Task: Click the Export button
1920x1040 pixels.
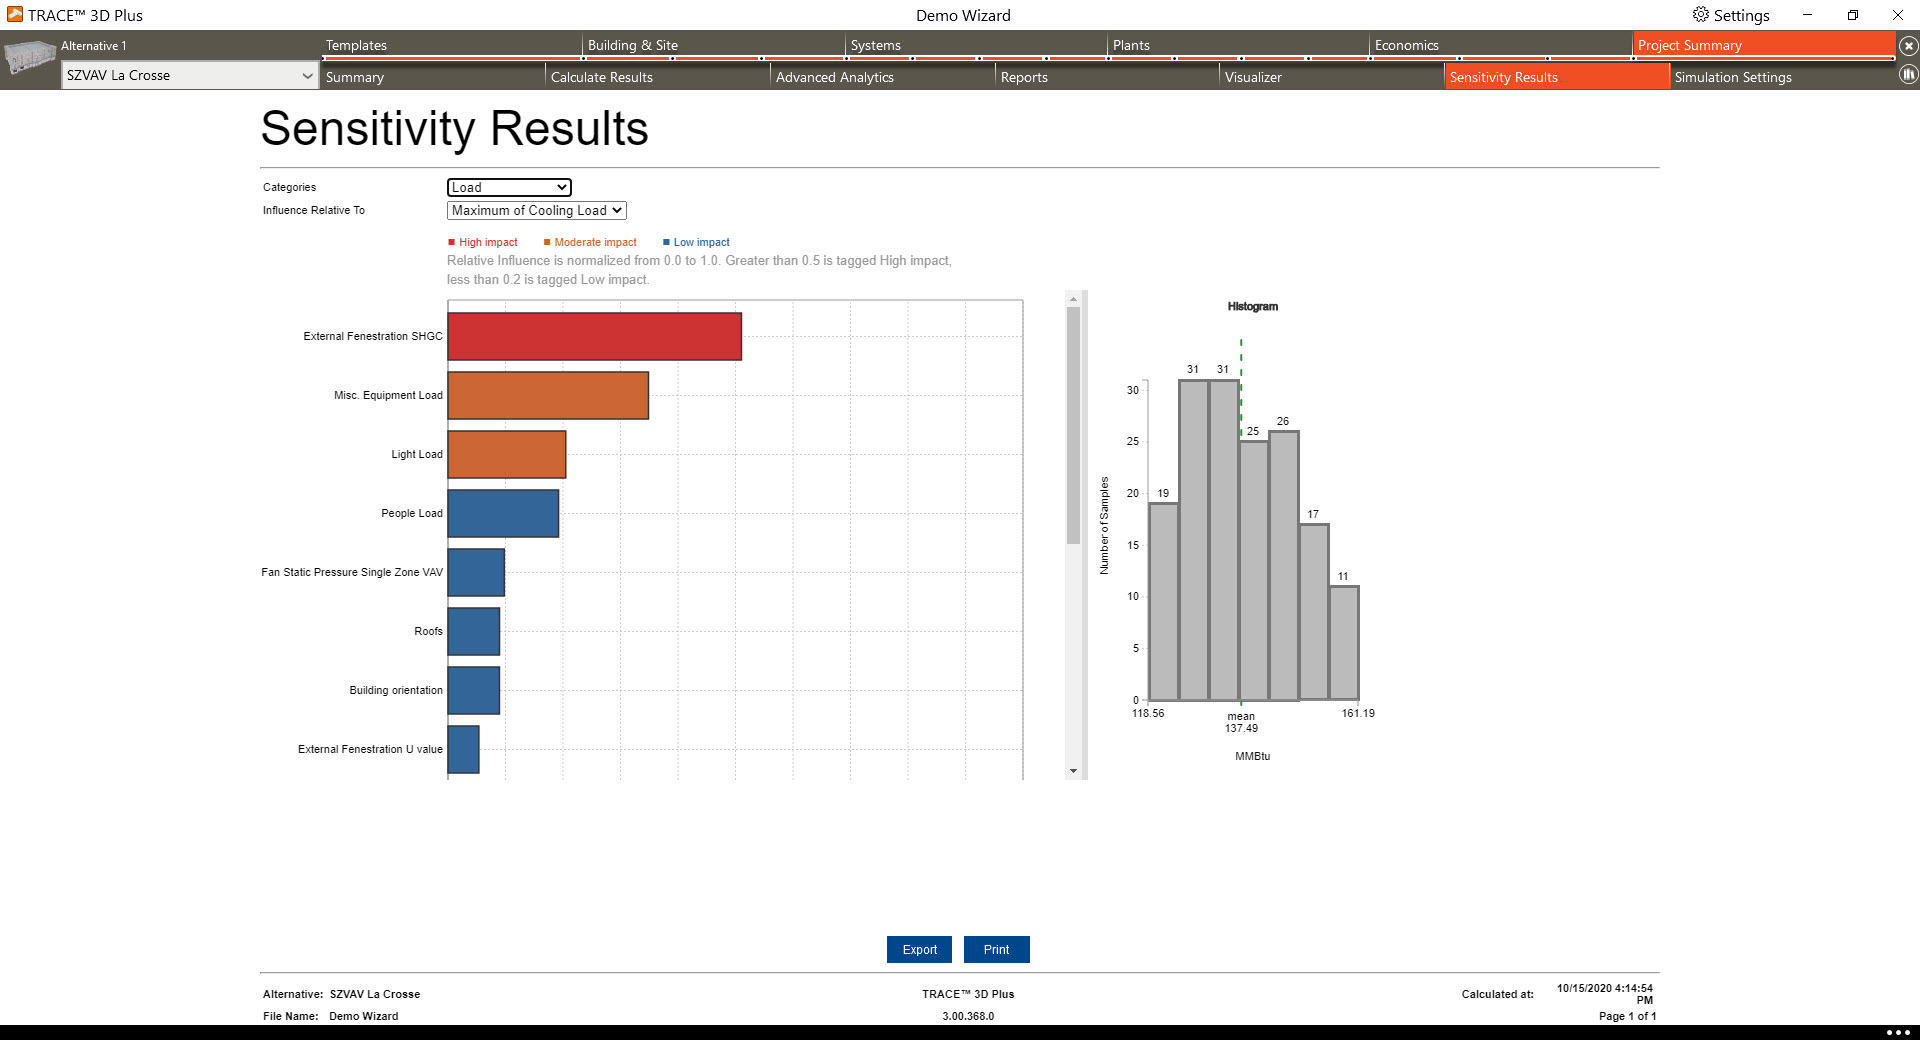Action: tap(920, 950)
